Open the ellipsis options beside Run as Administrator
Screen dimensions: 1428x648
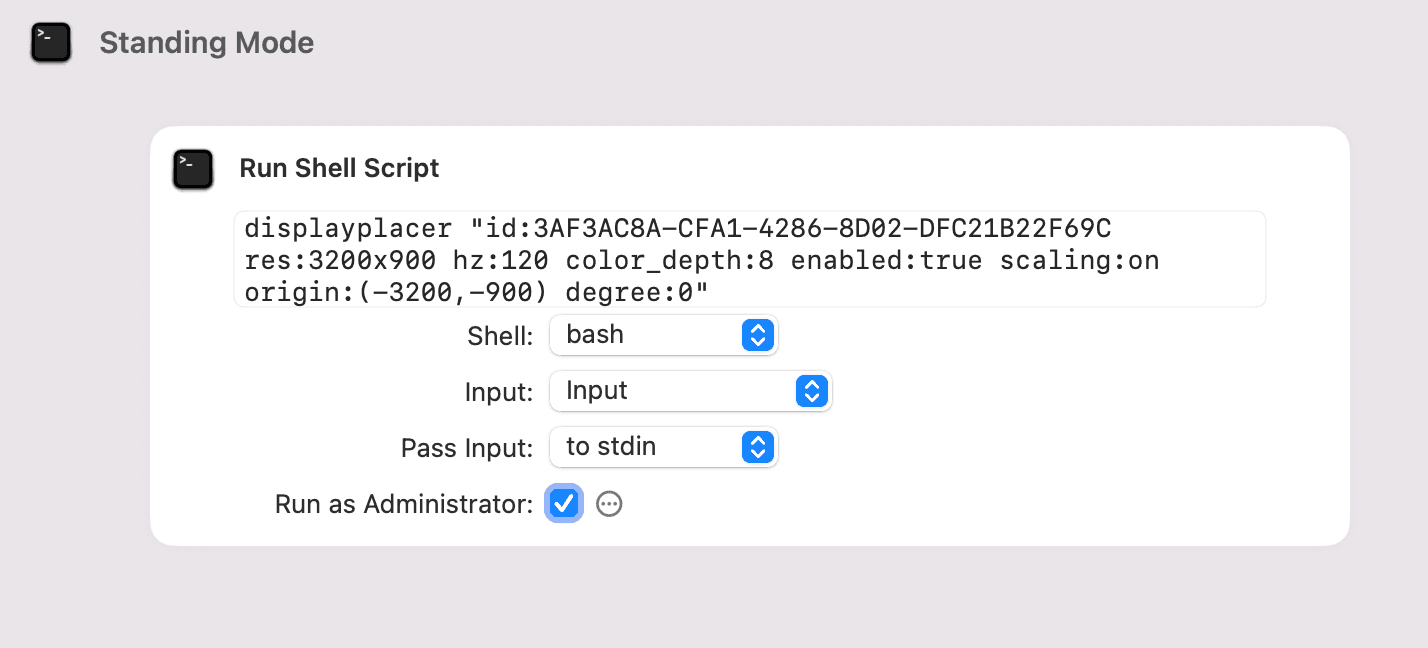click(609, 504)
